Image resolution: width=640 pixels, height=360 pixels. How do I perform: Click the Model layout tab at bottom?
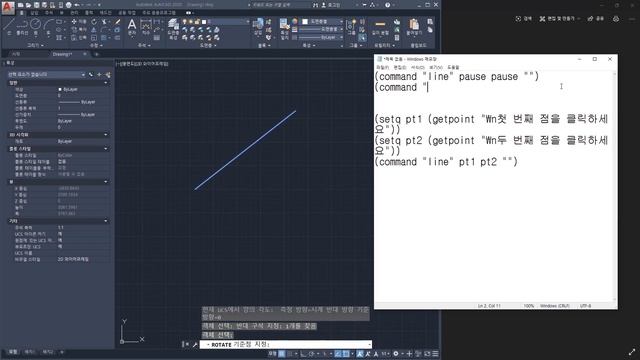coord(13,352)
